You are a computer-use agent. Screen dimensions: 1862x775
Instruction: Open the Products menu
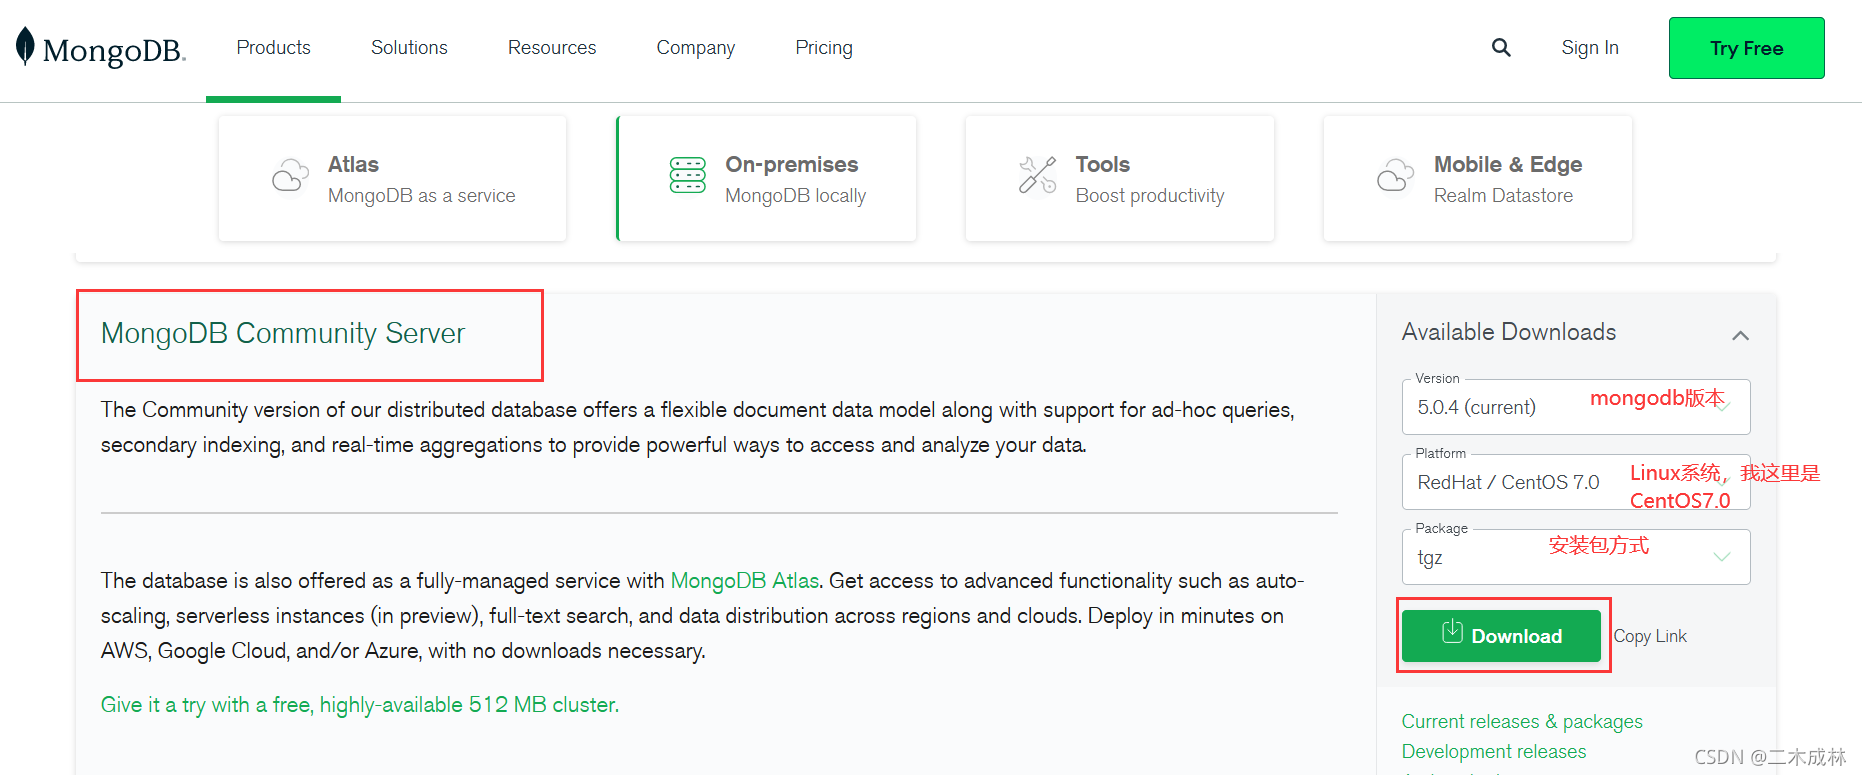coord(273,48)
